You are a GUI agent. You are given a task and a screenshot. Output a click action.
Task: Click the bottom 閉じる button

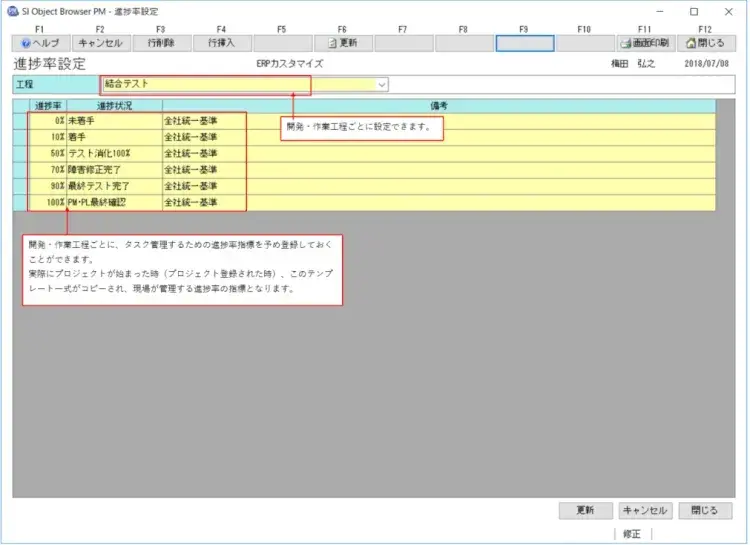(705, 511)
